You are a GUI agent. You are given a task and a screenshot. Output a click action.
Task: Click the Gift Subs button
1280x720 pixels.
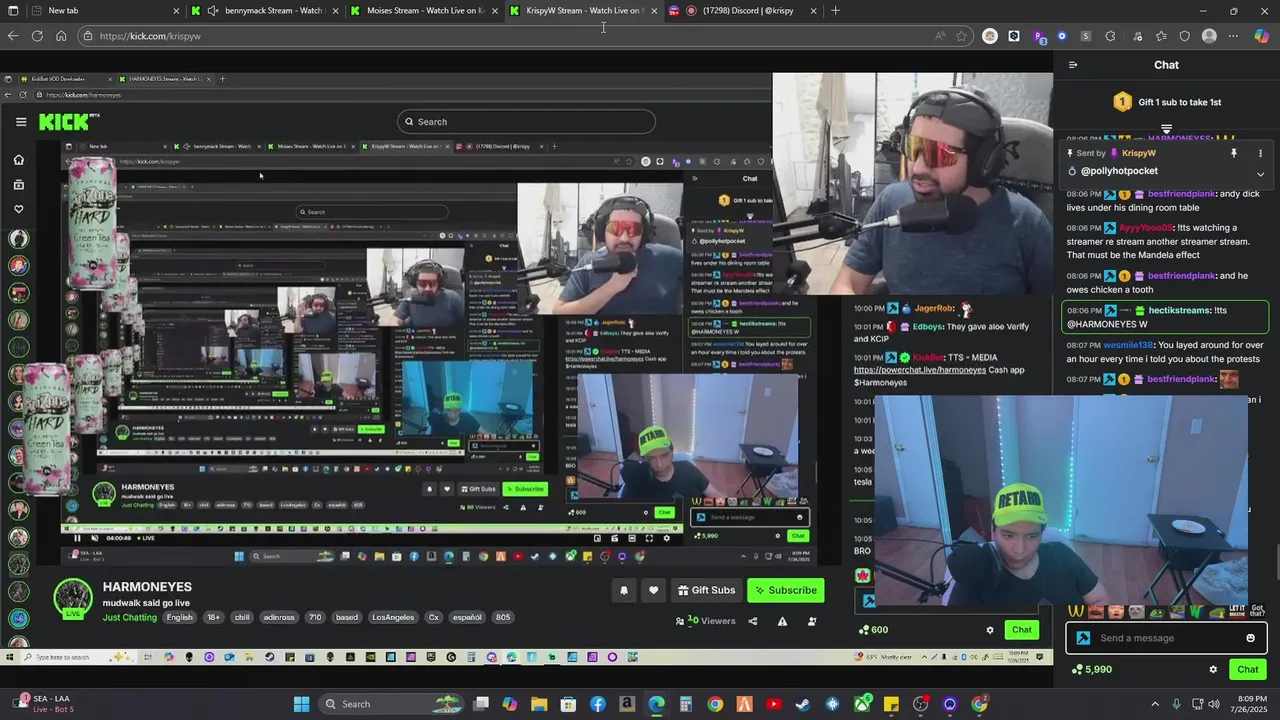(x=706, y=590)
